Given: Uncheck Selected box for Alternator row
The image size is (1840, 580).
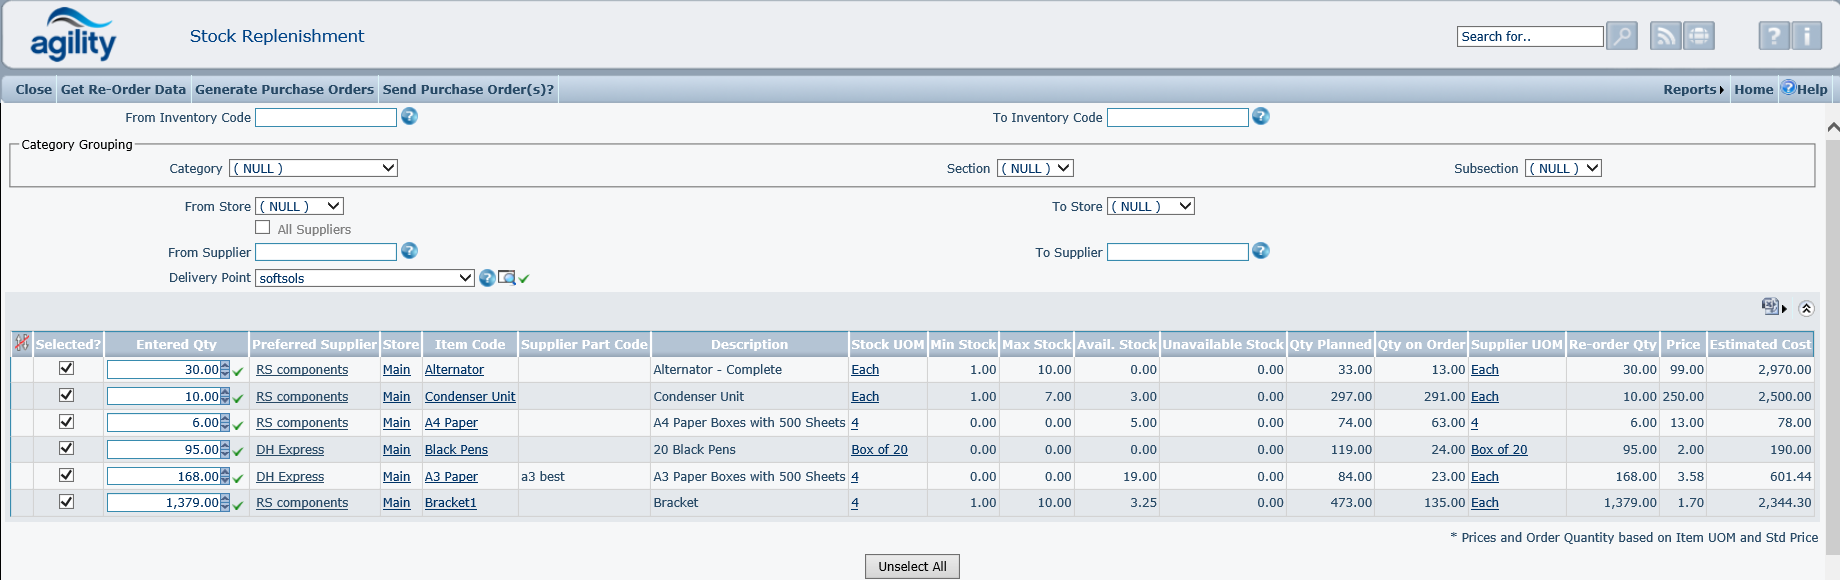Looking at the screenshot, I should coord(67,368).
